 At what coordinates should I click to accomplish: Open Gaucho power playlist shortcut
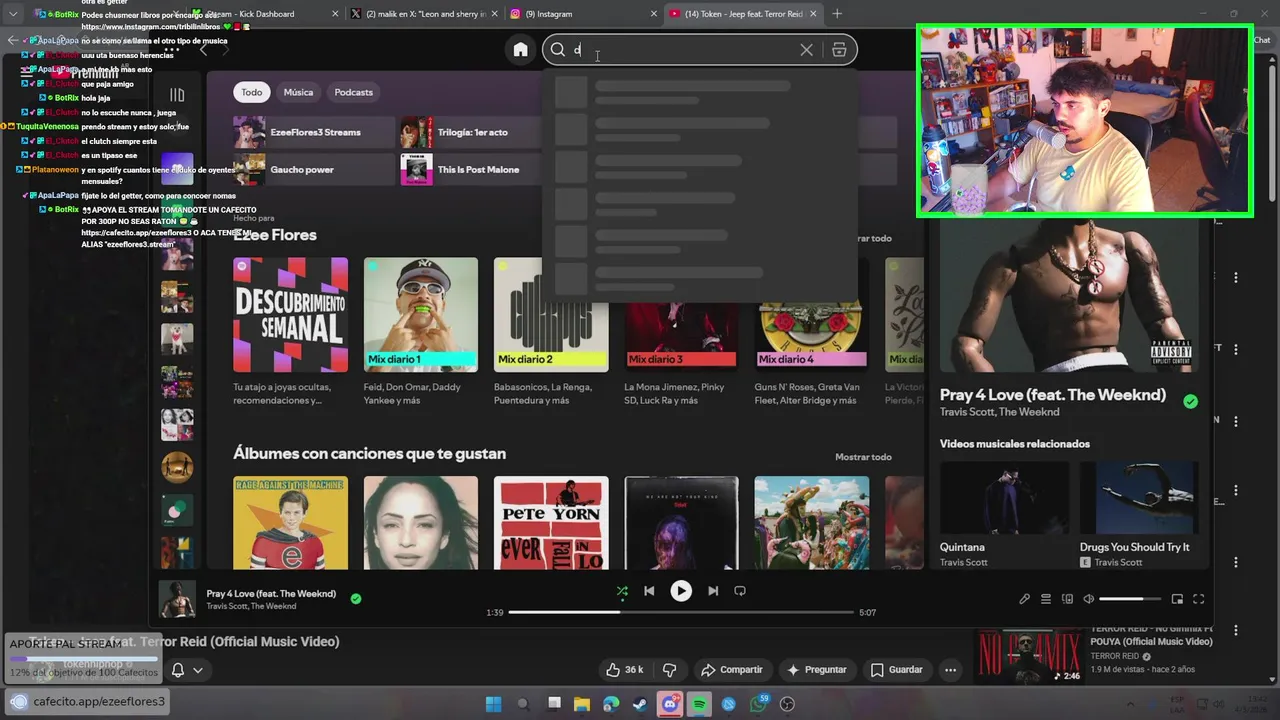point(314,169)
